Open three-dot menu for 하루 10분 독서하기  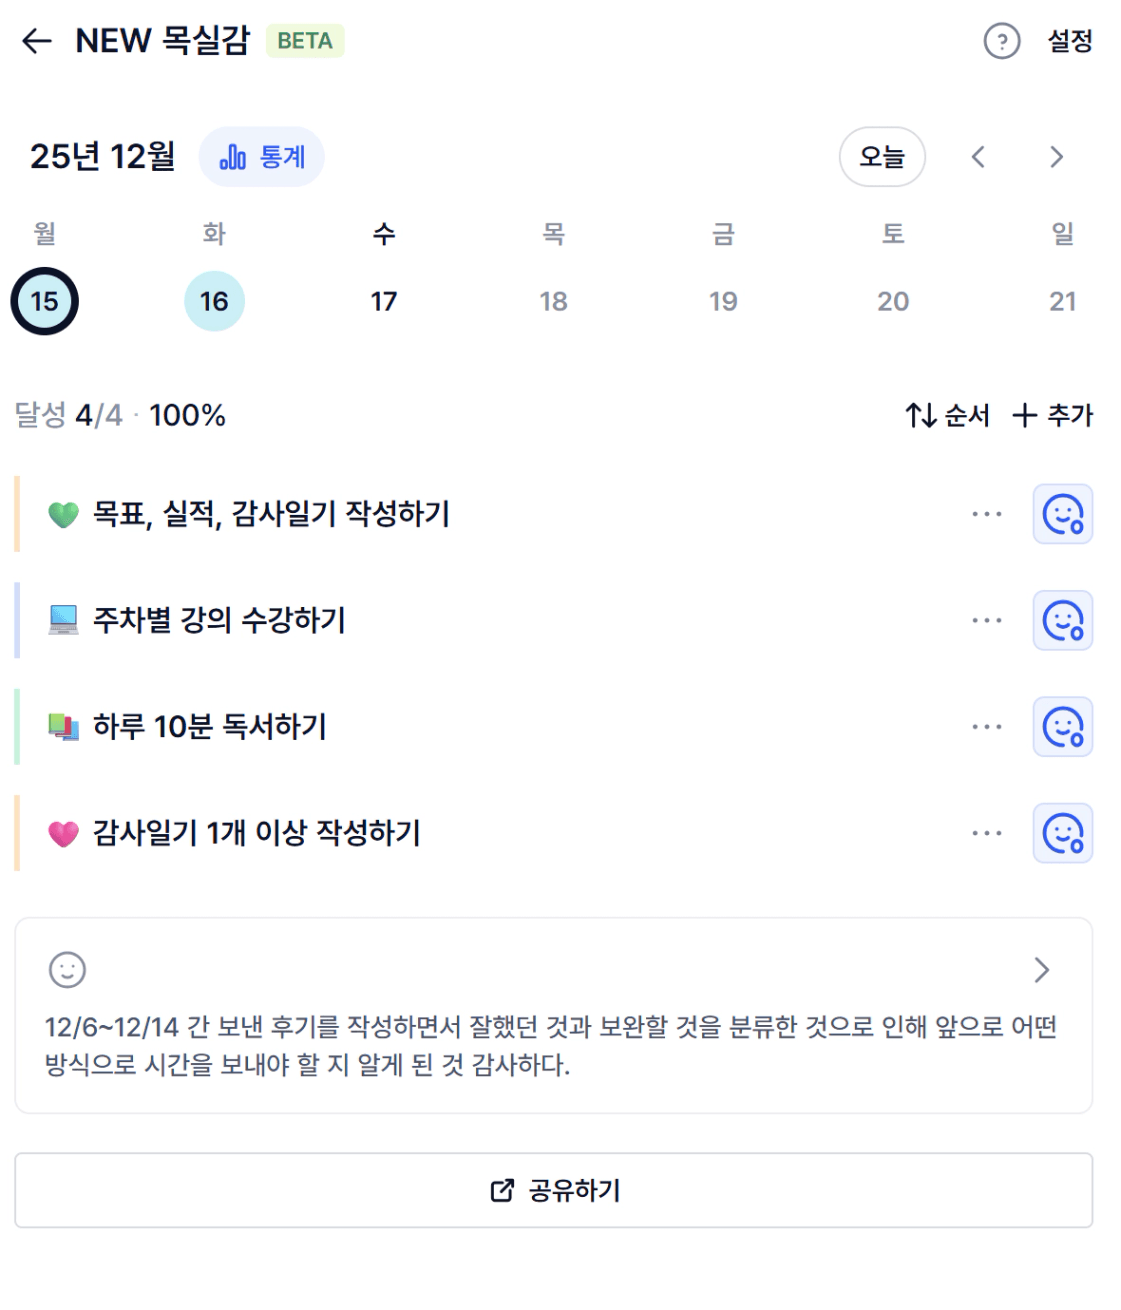click(x=986, y=727)
